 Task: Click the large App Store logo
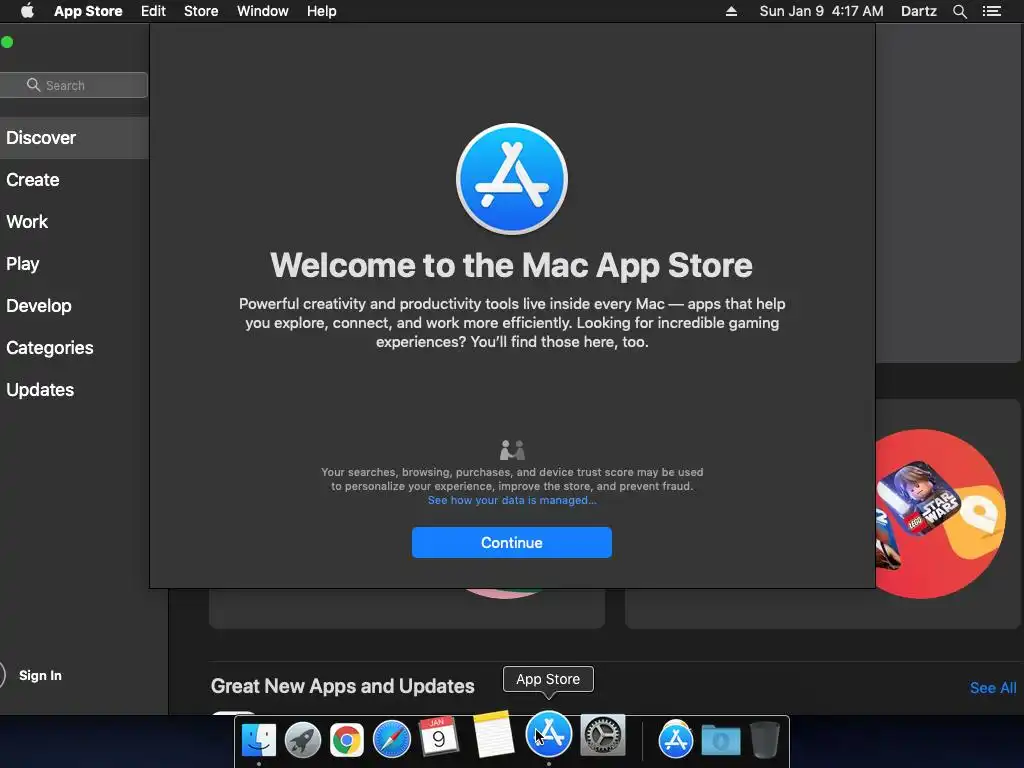511,178
